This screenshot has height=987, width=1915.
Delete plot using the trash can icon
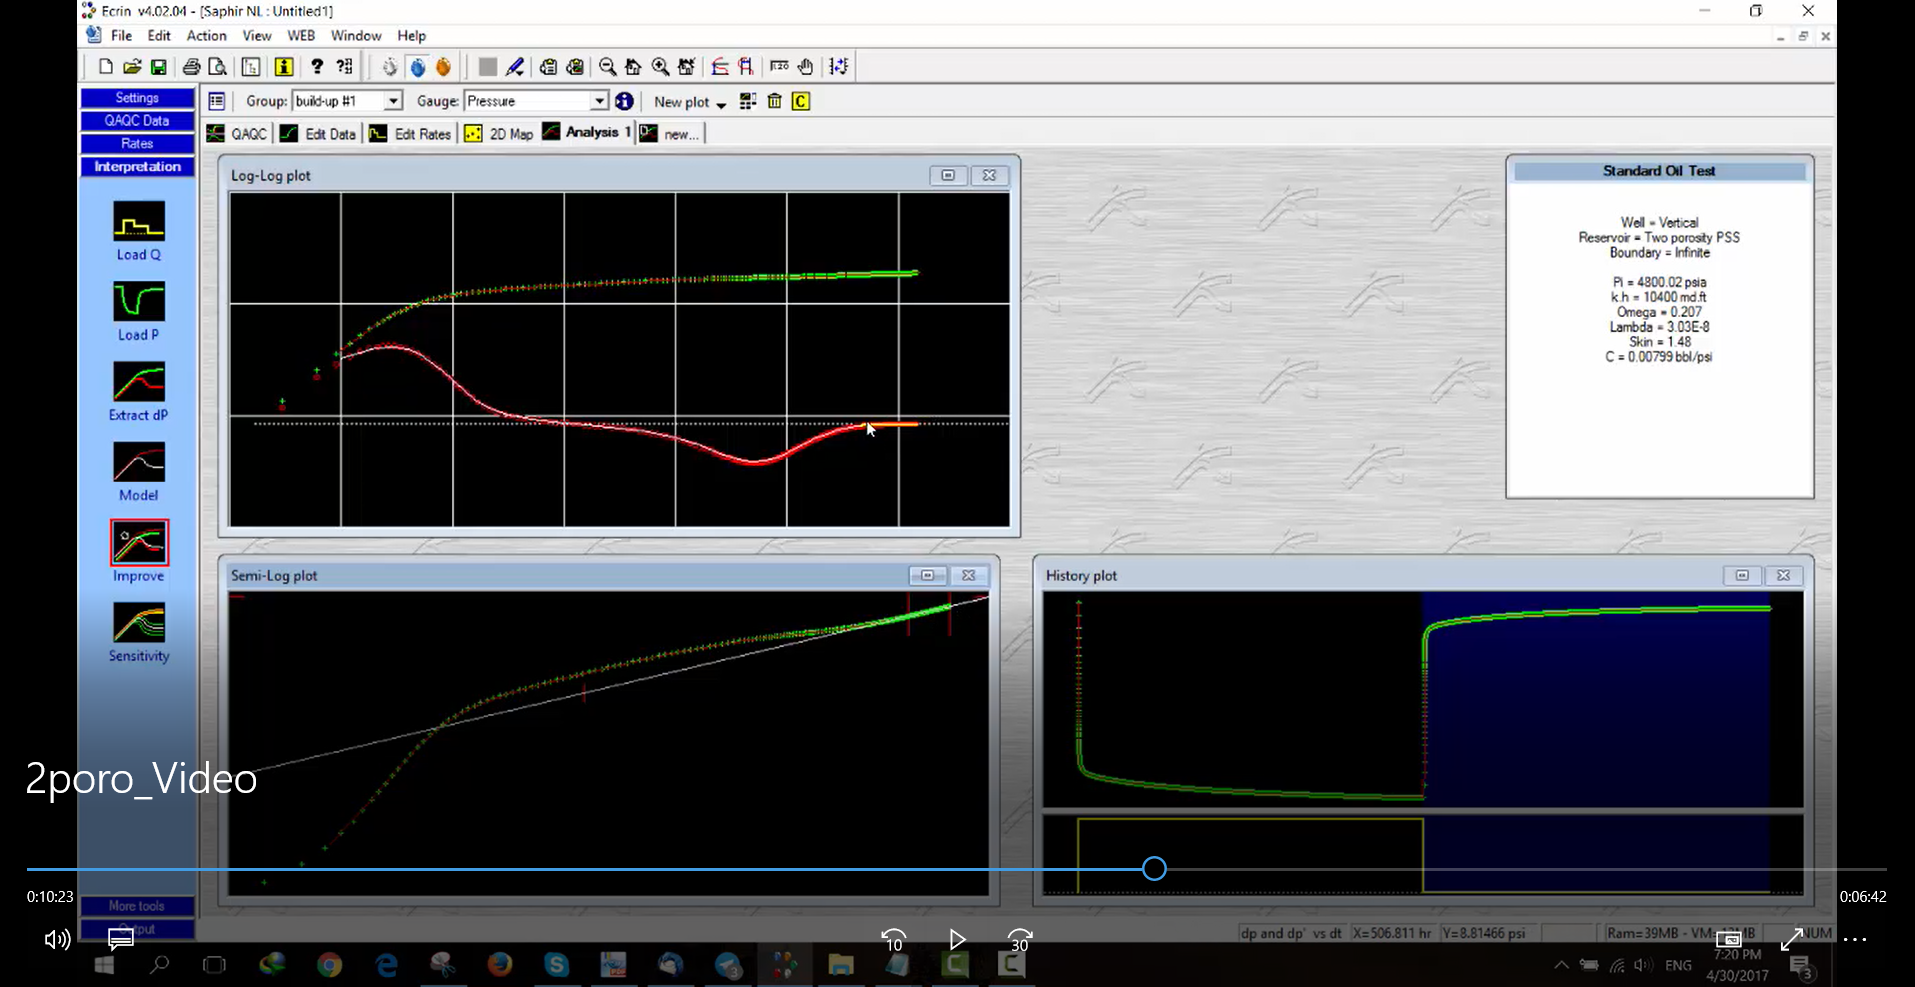click(774, 101)
